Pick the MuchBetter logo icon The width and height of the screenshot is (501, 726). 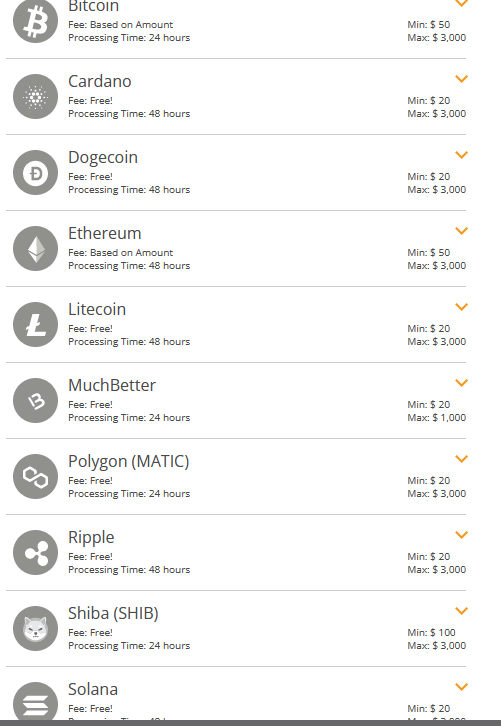35,401
